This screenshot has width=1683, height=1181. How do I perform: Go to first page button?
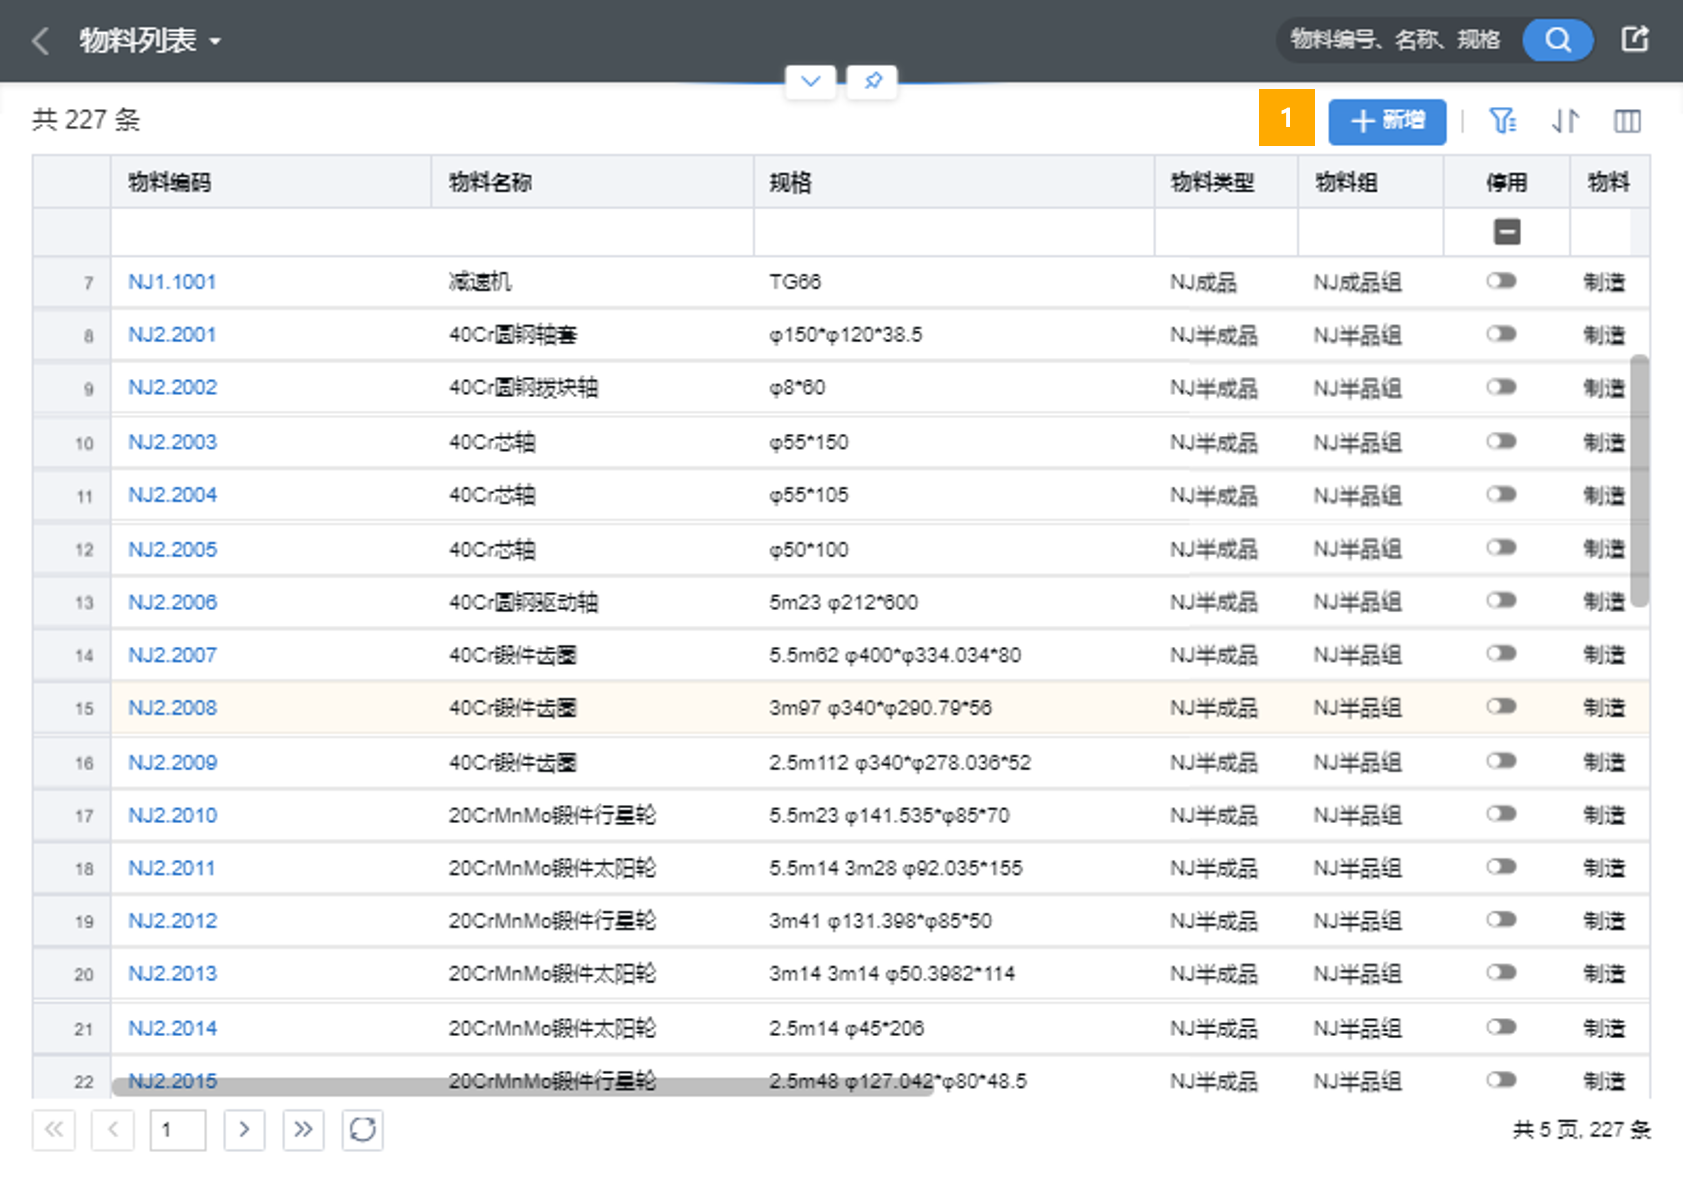(x=54, y=1130)
